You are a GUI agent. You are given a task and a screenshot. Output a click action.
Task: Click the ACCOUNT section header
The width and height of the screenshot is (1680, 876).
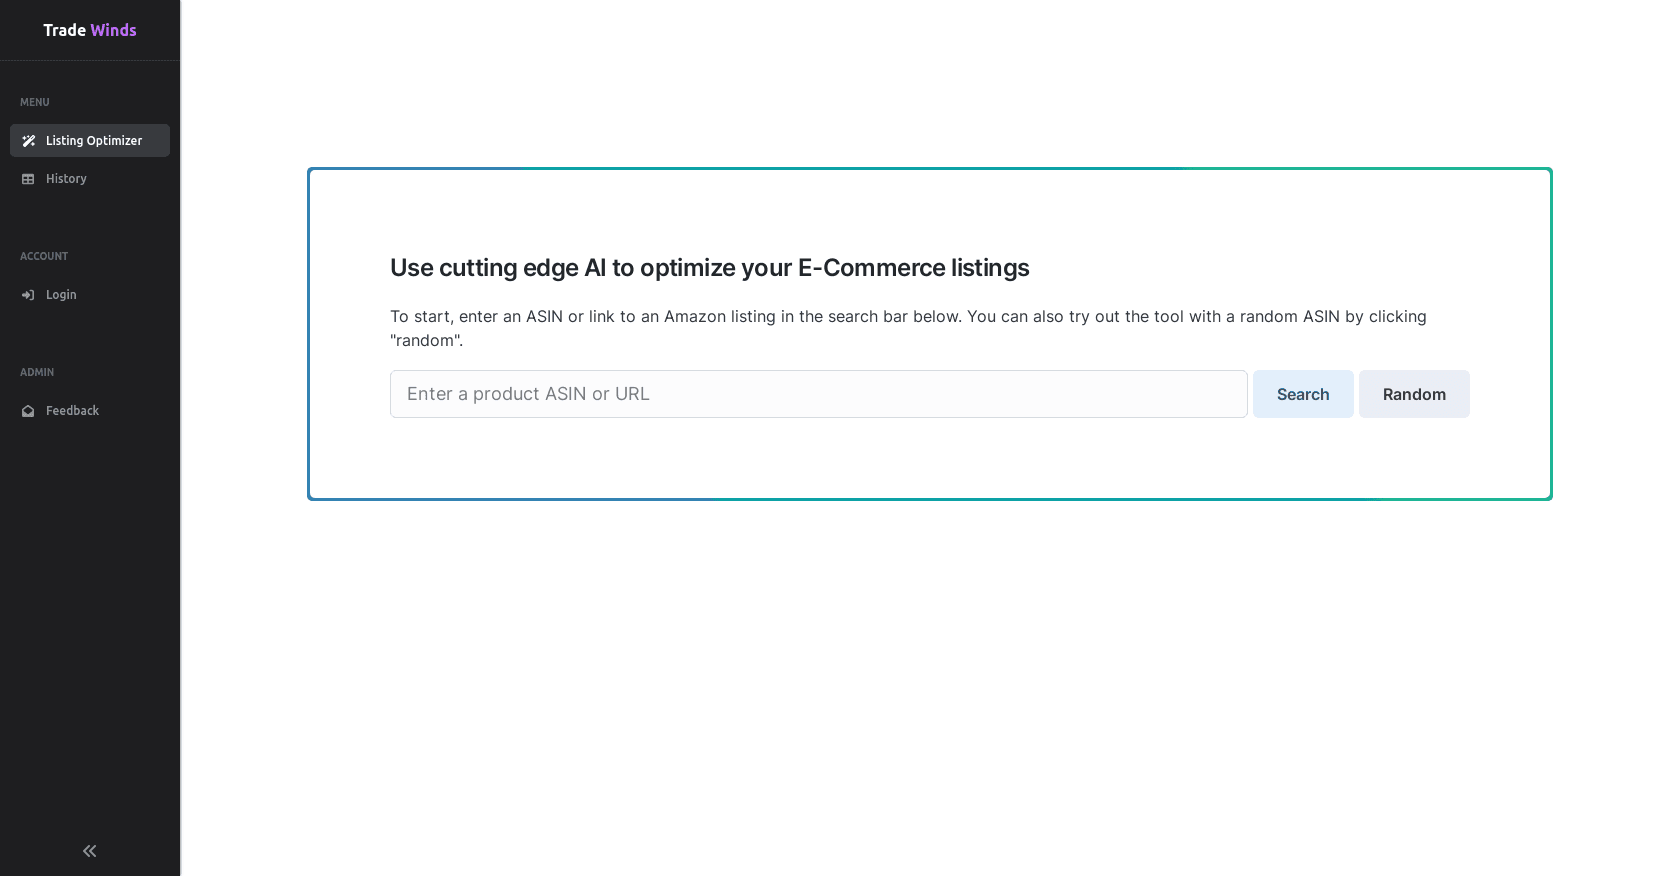(44, 256)
